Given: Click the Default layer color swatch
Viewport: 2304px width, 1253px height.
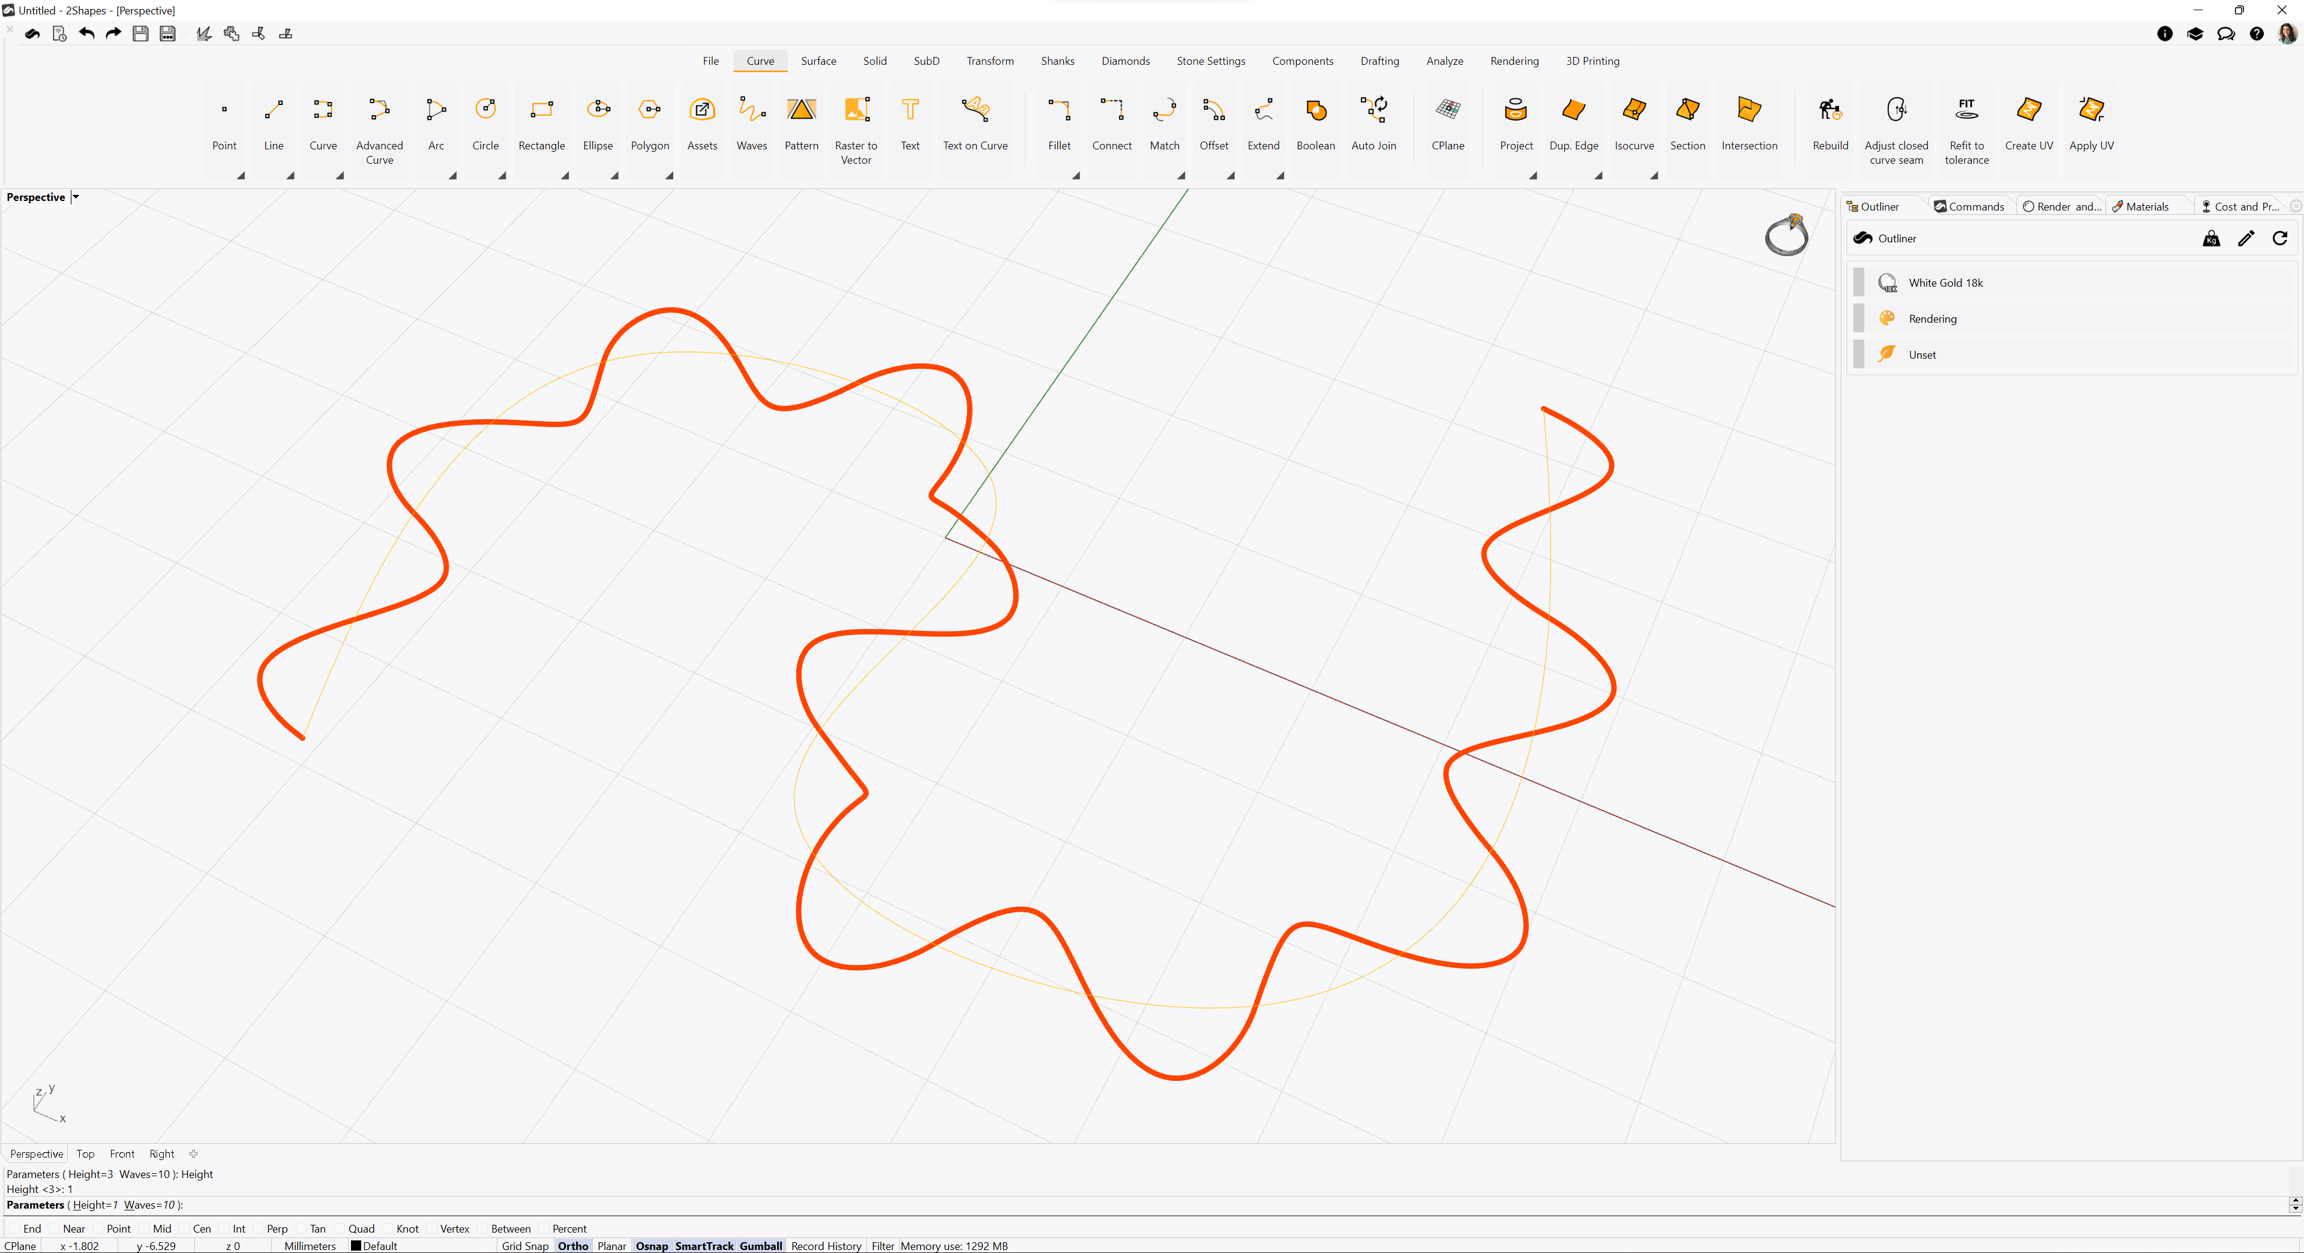Looking at the screenshot, I should (356, 1246).
